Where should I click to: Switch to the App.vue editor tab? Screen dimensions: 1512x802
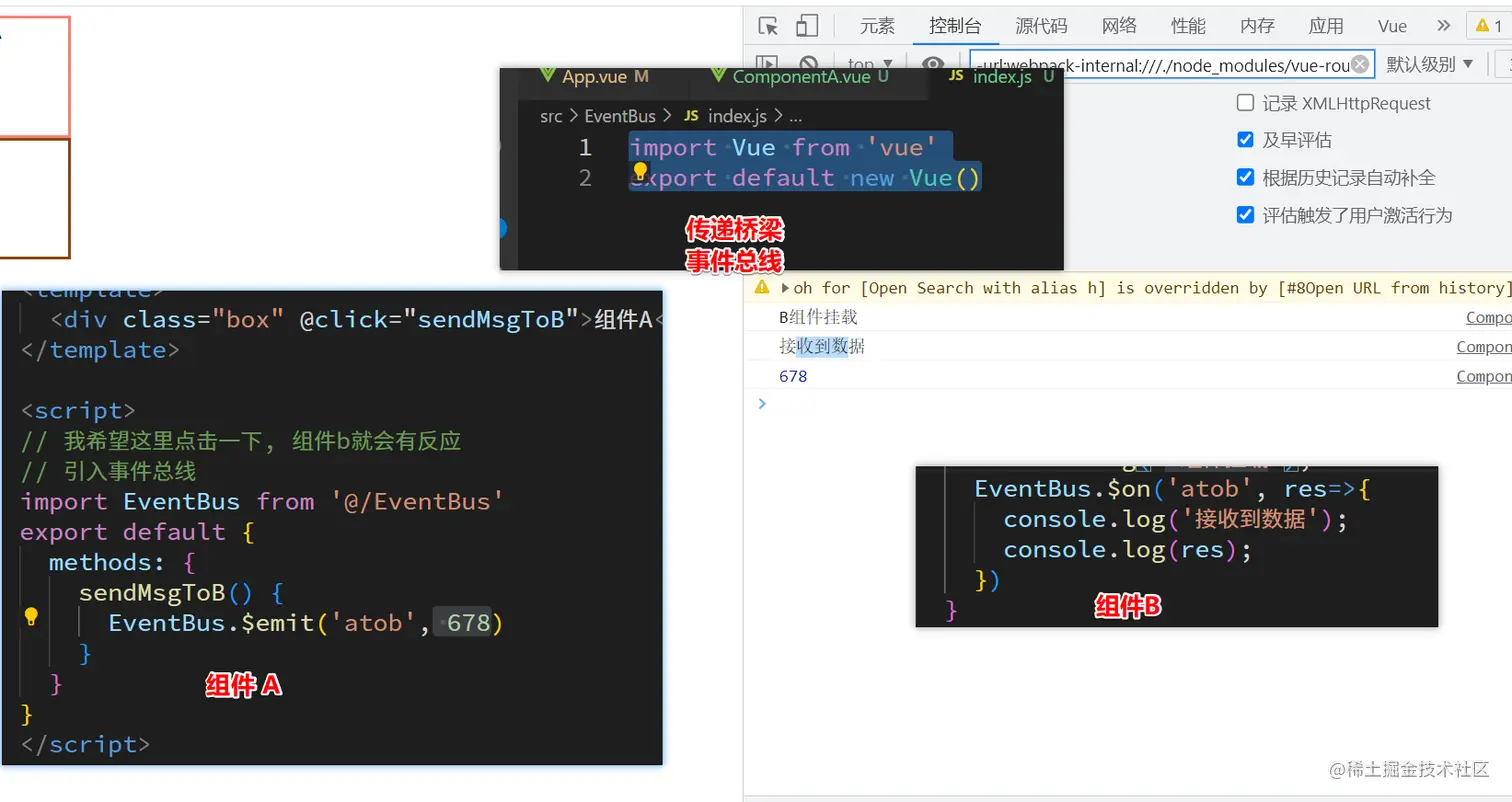pos(594,76)
